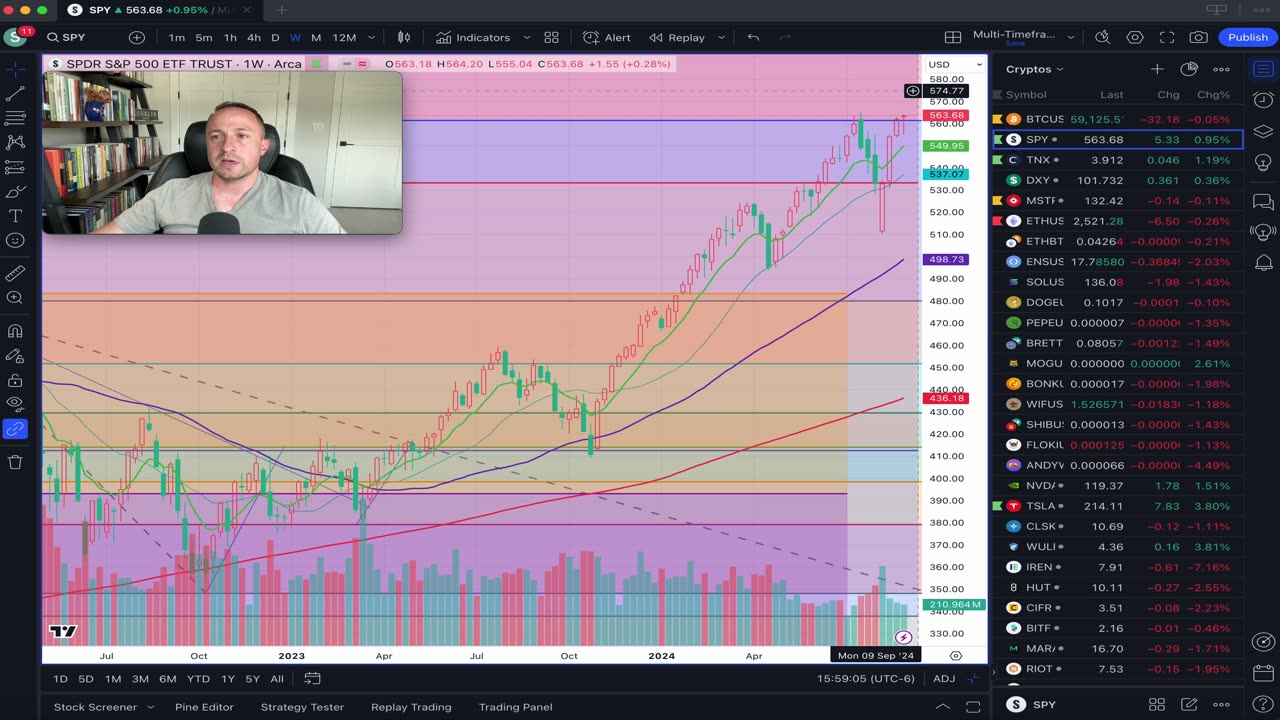
Task: Switch to the 4h timeframe
Action: [254, 37]
